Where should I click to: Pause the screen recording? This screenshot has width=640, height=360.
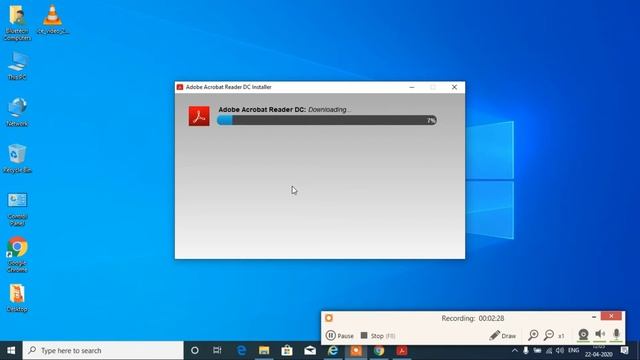coord(340,336)
